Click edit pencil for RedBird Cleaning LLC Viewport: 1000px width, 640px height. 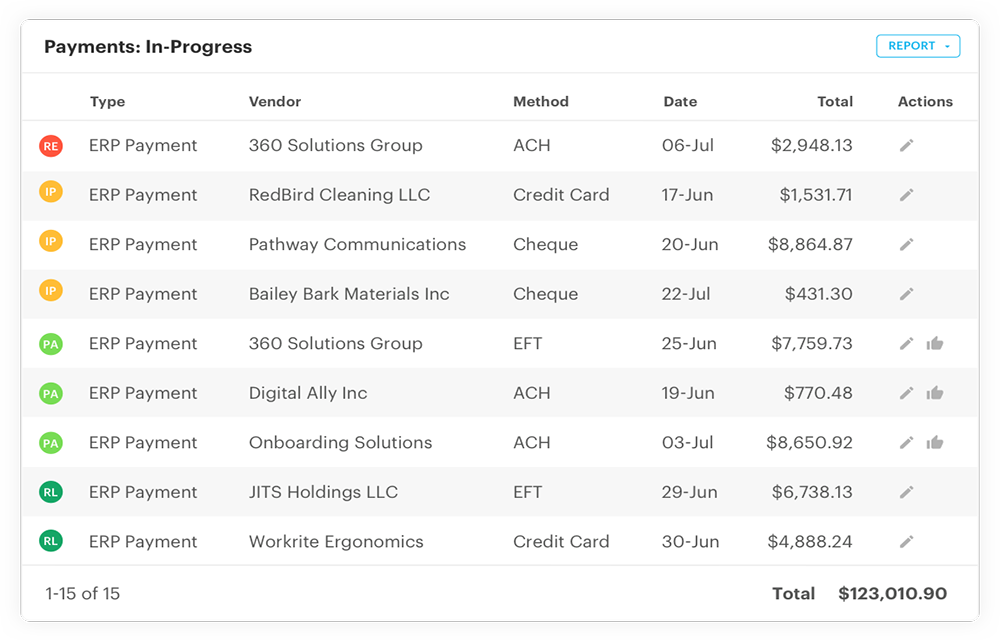pos(906,195)
